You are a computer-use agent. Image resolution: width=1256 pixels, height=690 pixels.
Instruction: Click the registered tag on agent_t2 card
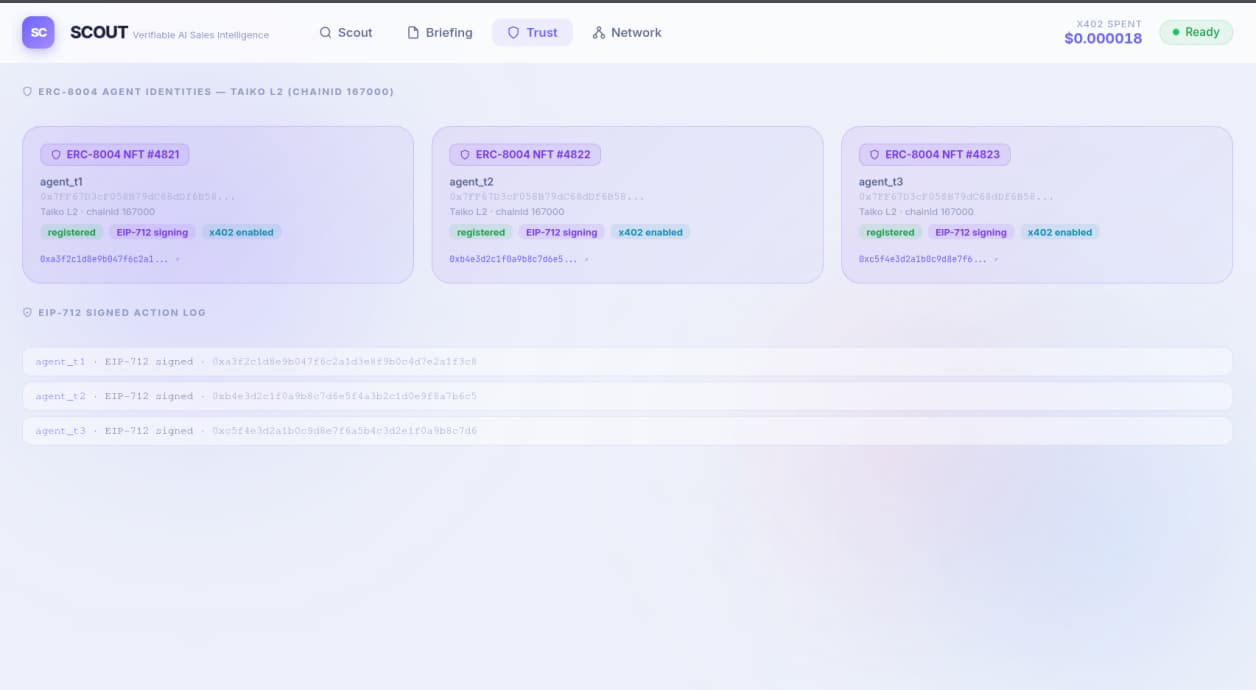click(481, 232)
